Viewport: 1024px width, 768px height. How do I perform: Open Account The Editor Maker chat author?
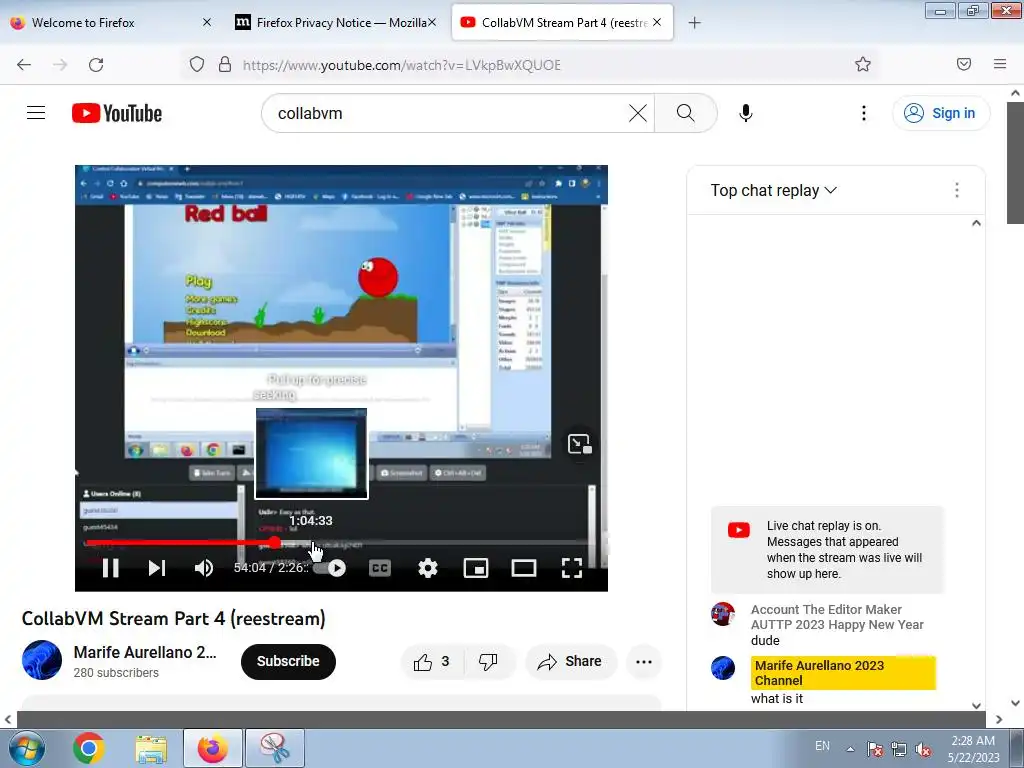(x=837, y=617)
